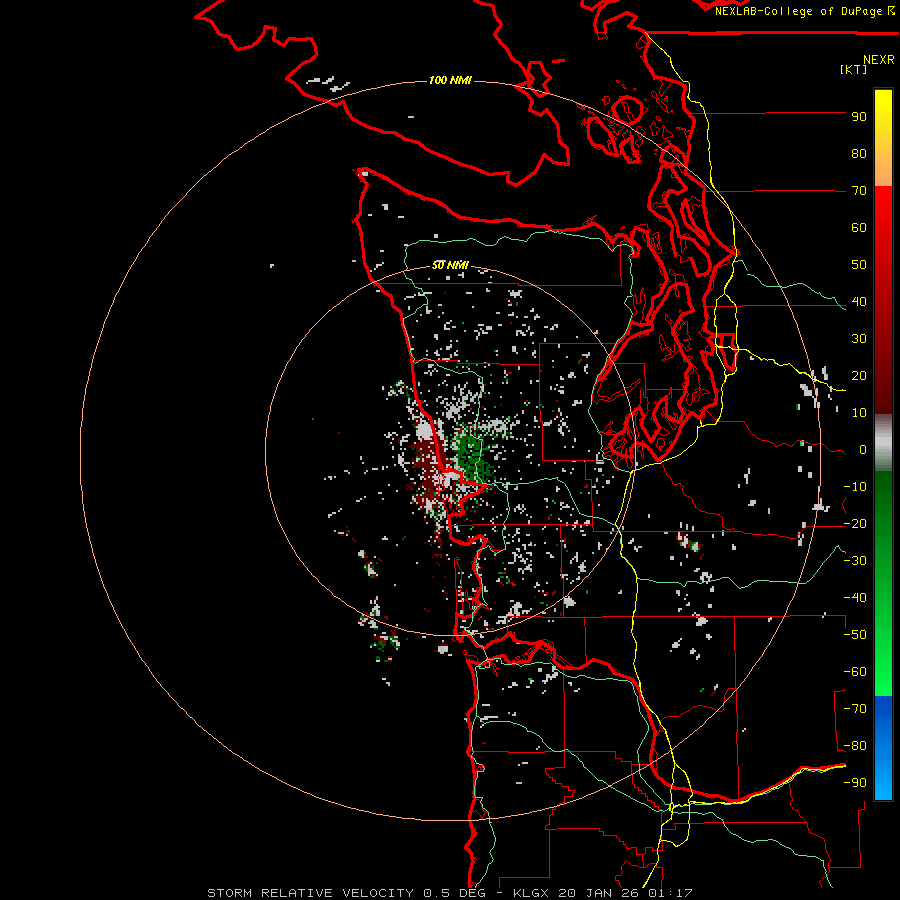Click the 0.5 DEG elevation text
The height and width of the screenshot is (900, 900).
(x=455, y=893)
